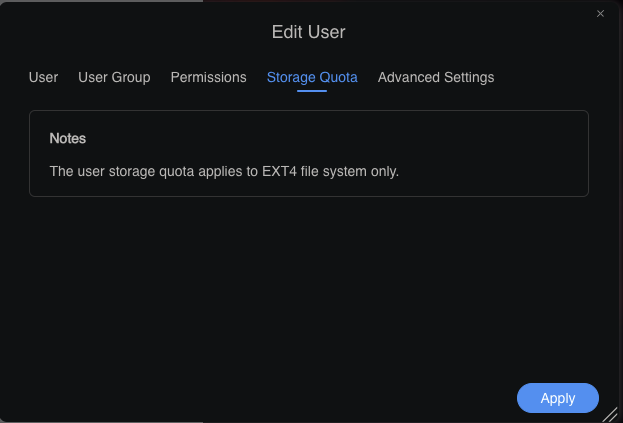
Task: Click the Notes heading
Action: (x=68, y=138)
